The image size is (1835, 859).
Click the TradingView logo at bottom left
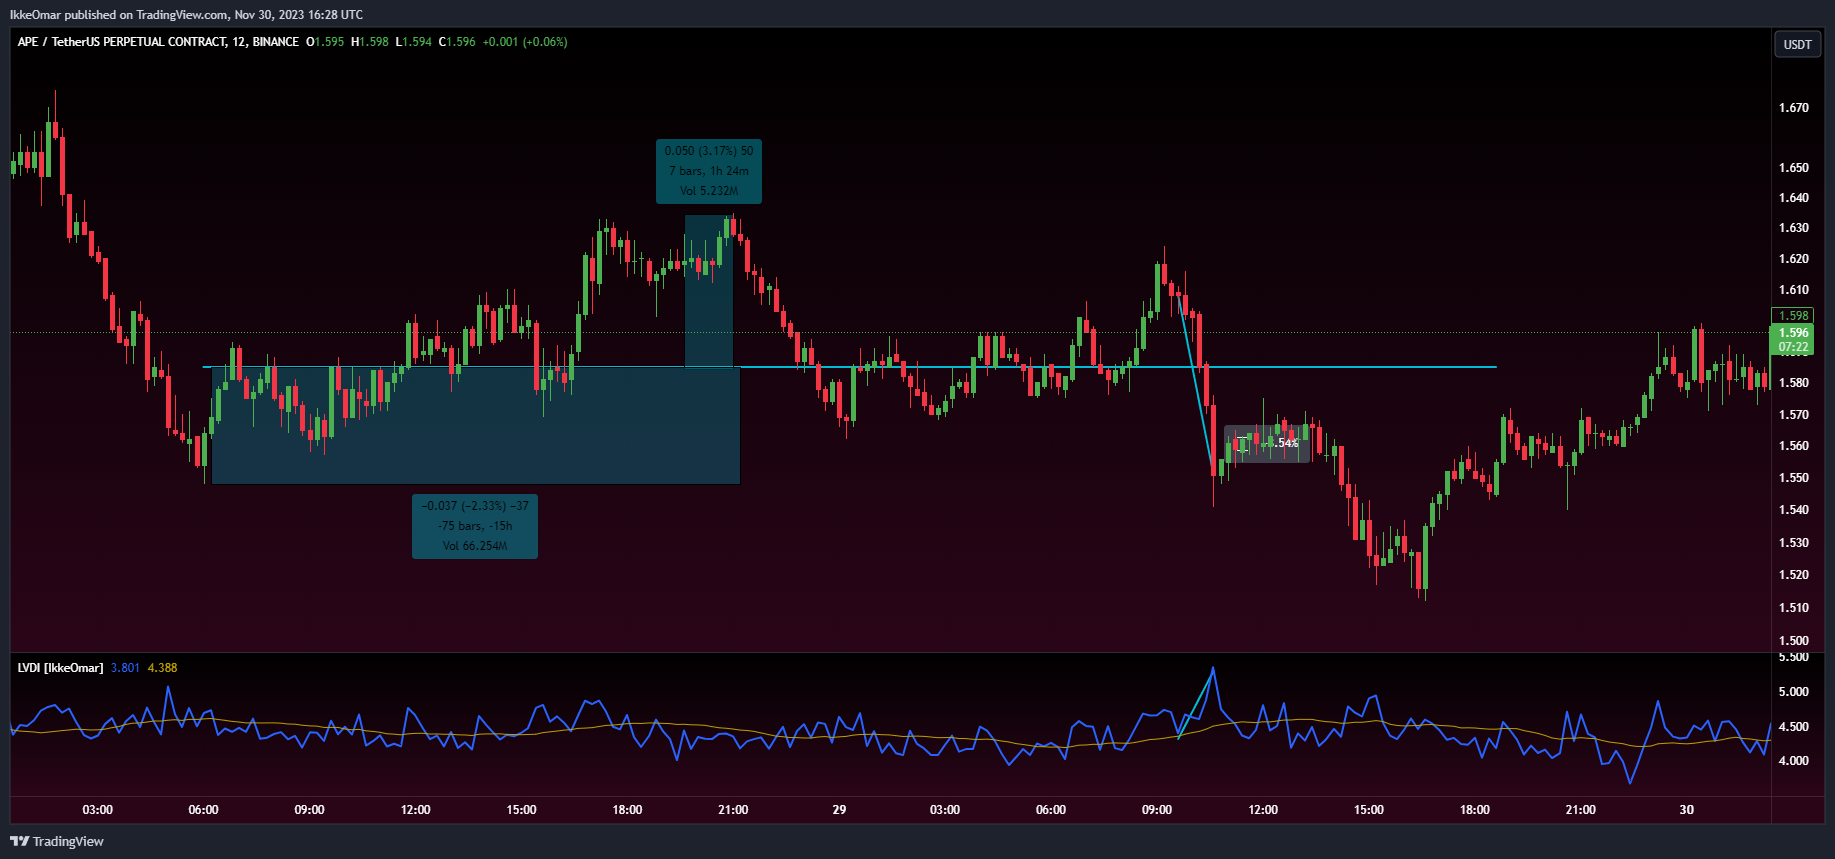tap(58, 841)
